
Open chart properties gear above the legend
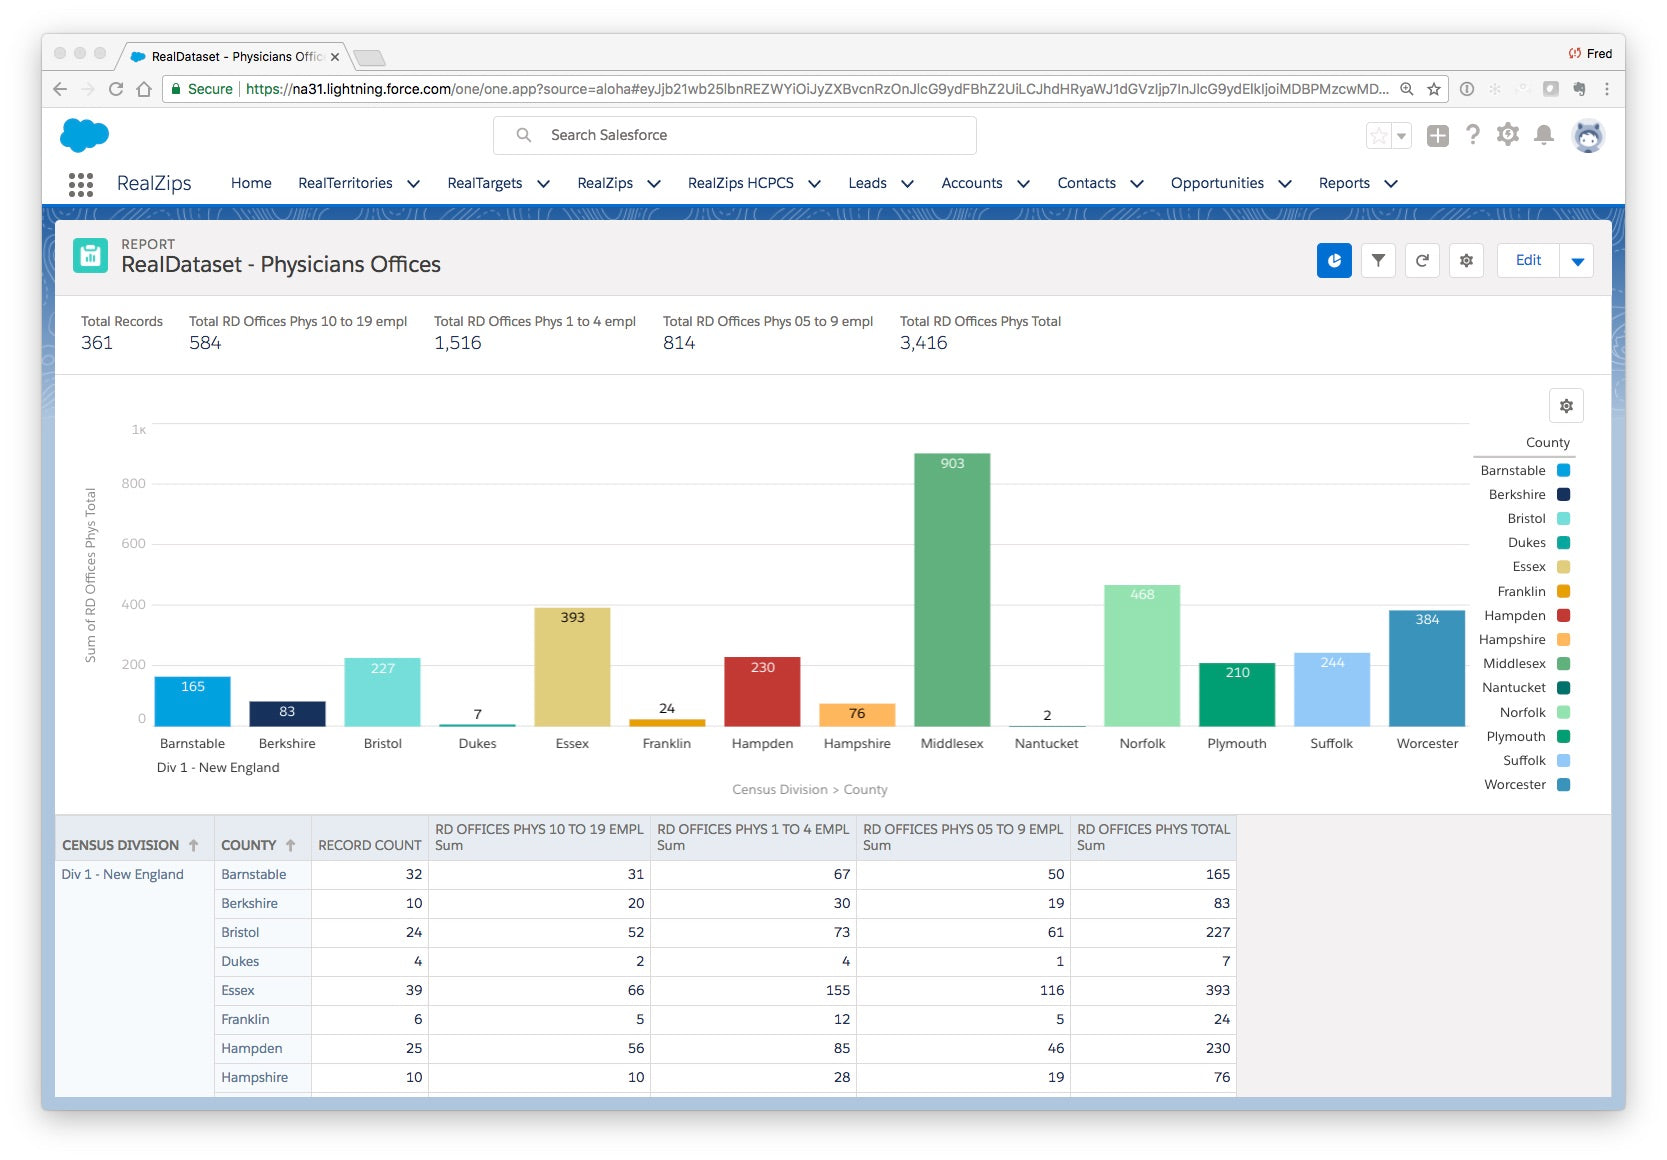1566,406
